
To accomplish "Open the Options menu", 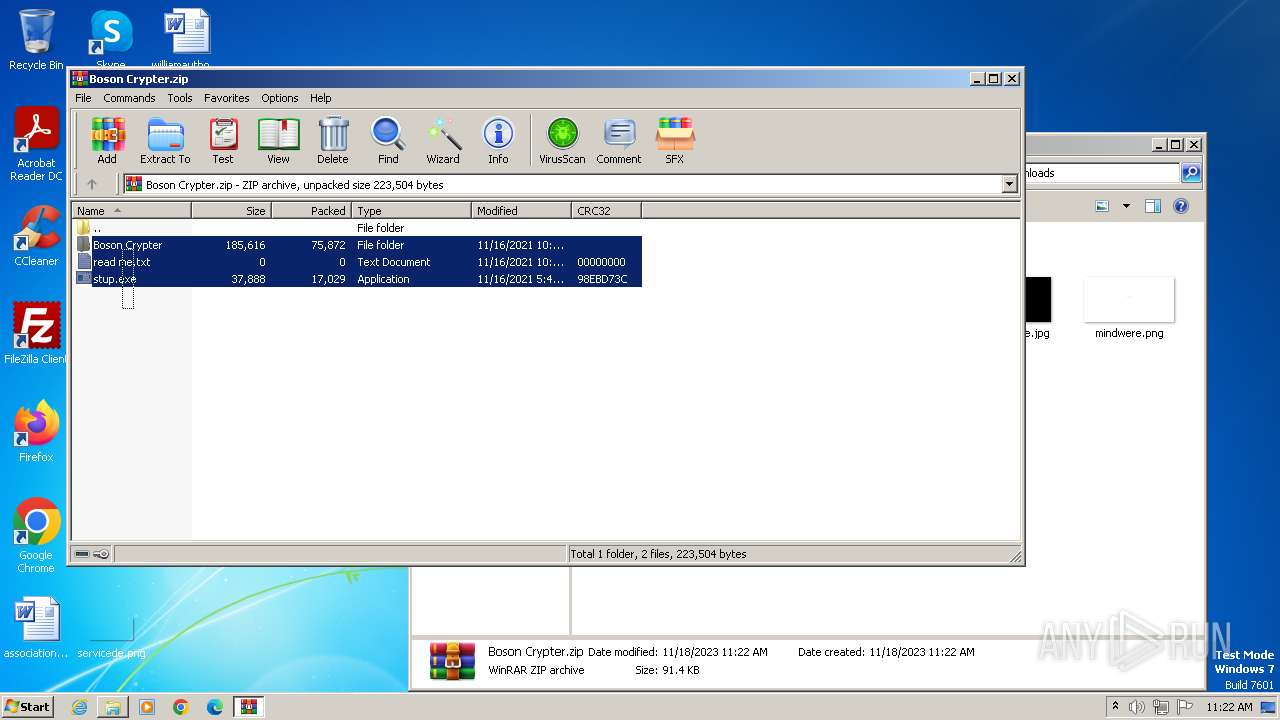I will point(280,98).
